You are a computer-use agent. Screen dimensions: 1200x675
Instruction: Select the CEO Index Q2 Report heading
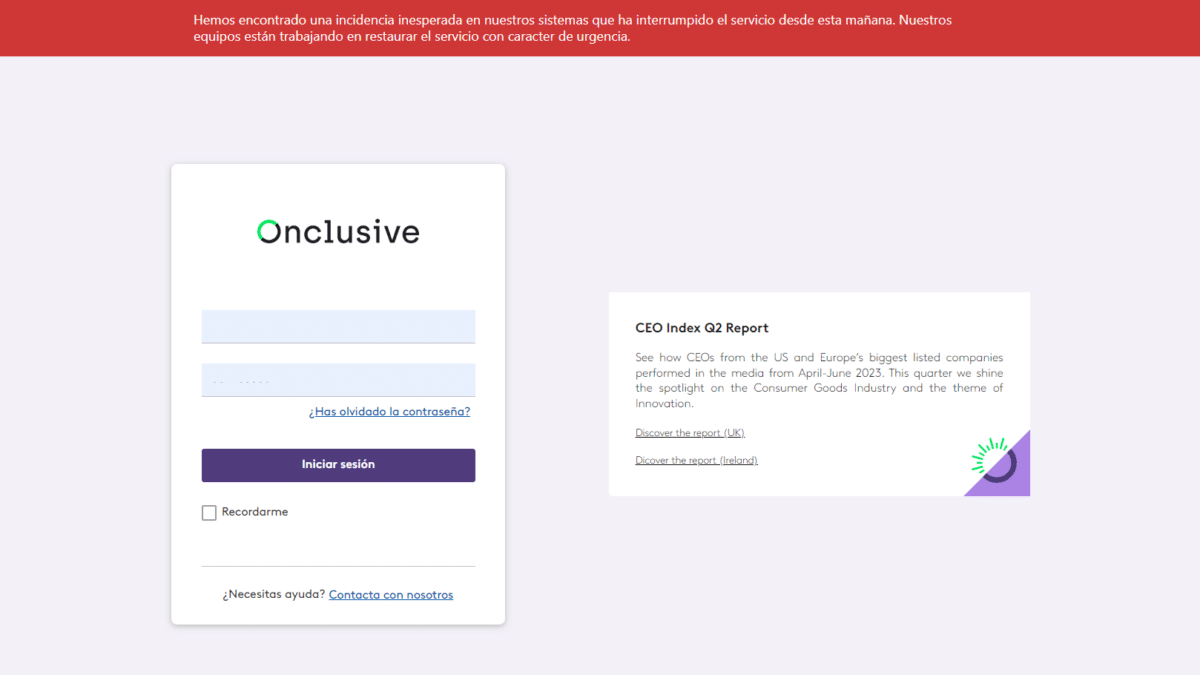(x=702, y=328)
